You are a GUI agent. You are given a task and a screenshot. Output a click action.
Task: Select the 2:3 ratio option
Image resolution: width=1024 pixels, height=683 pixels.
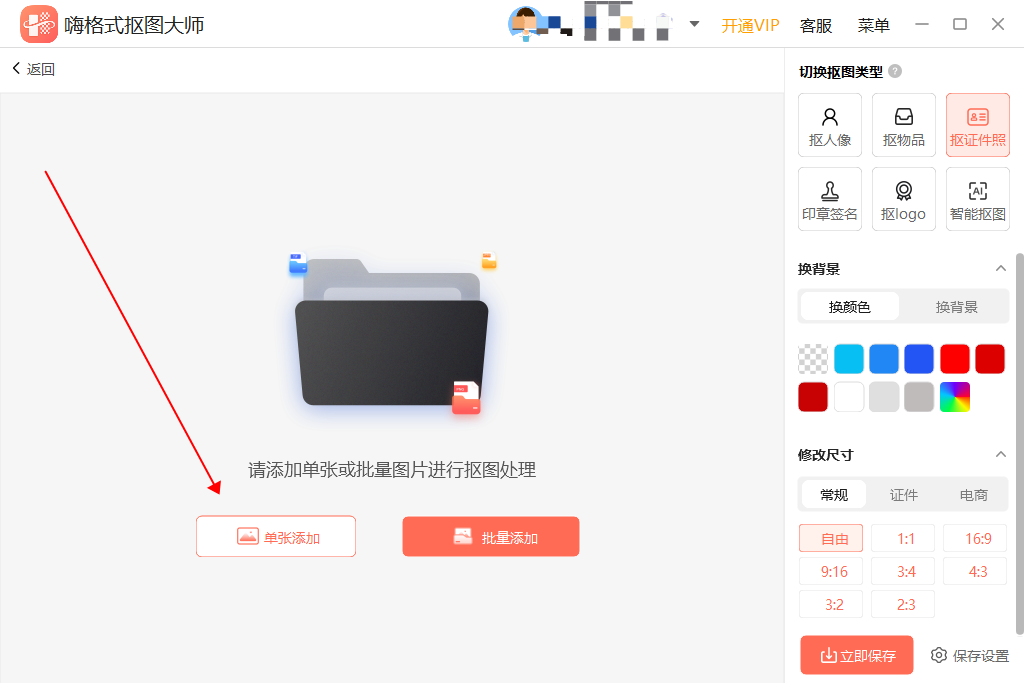(x=903, y=604)
